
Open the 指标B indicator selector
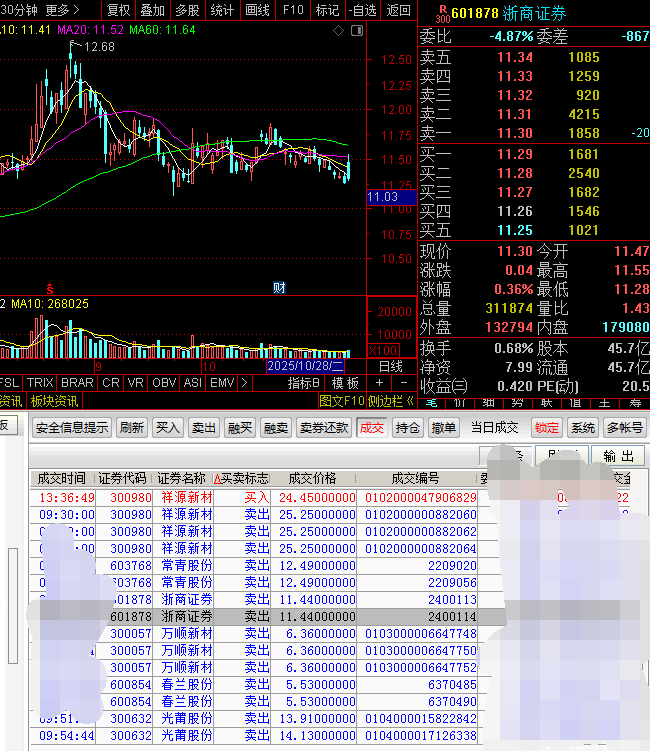point(303,383)
